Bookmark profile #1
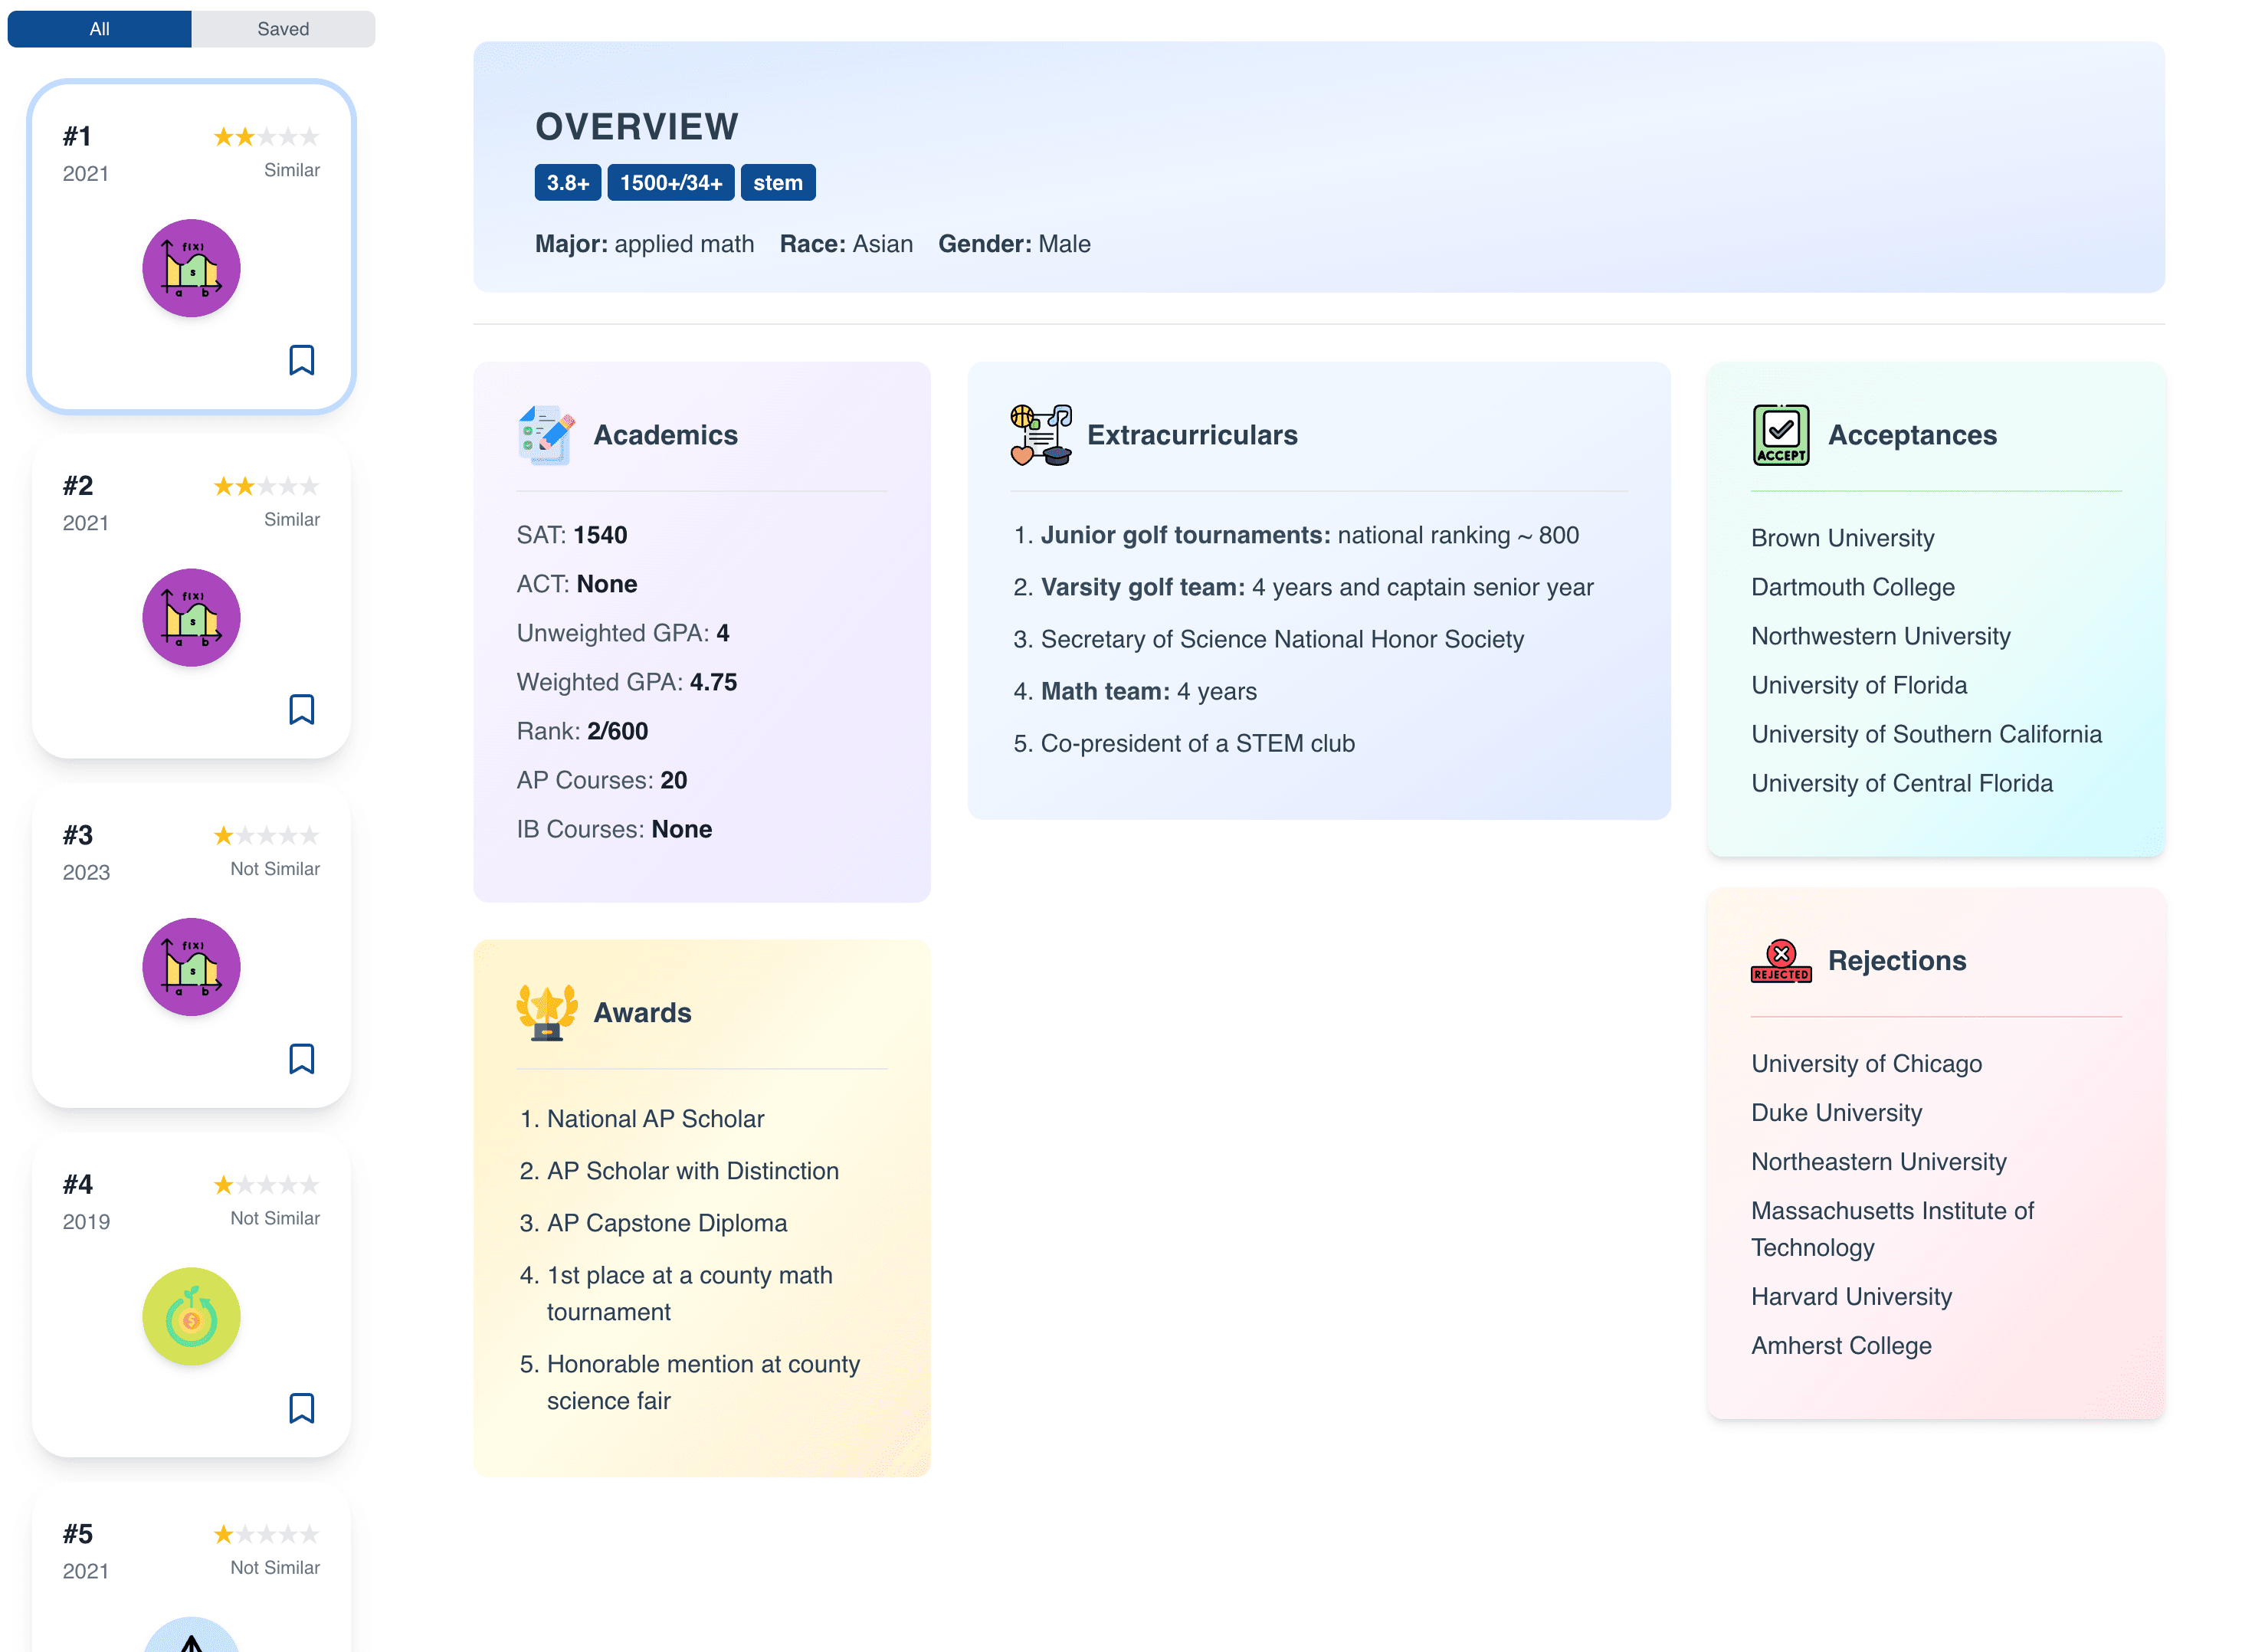The image size is (2242, 1652). click(x=301, y=360)
